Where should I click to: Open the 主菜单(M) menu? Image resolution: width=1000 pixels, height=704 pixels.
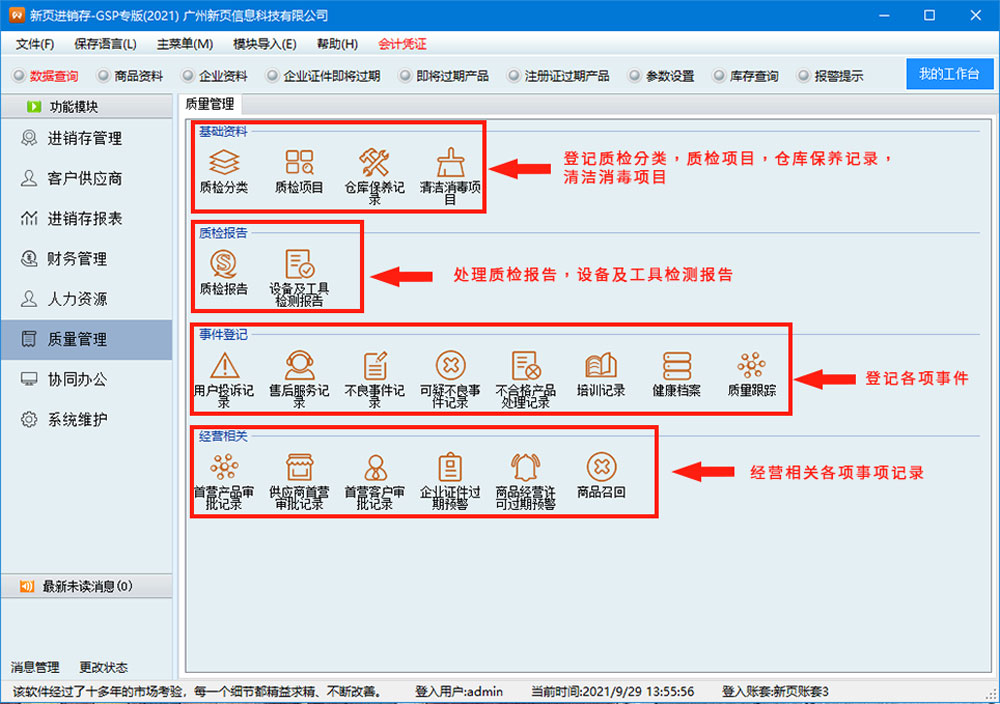(x=185, y=44)
